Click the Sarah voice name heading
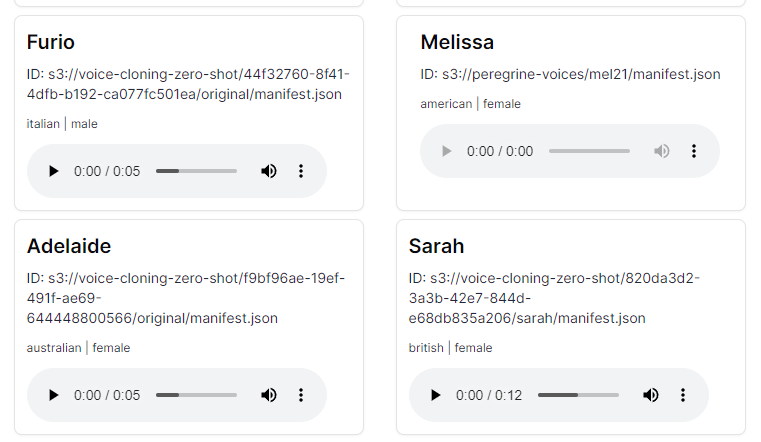The width and height of the screenshot is (761, 442). pos(436,246)
